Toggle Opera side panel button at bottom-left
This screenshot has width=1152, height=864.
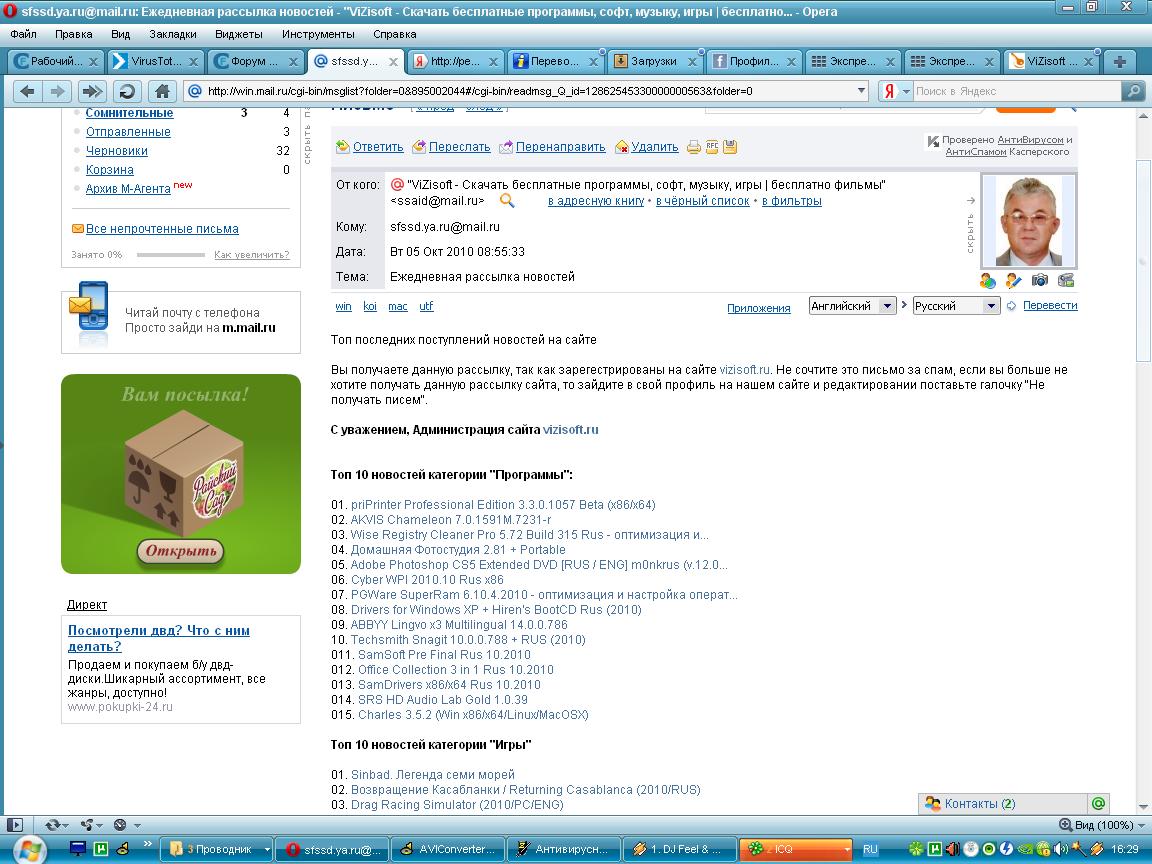pyautogui.click(x=15, y=824)
